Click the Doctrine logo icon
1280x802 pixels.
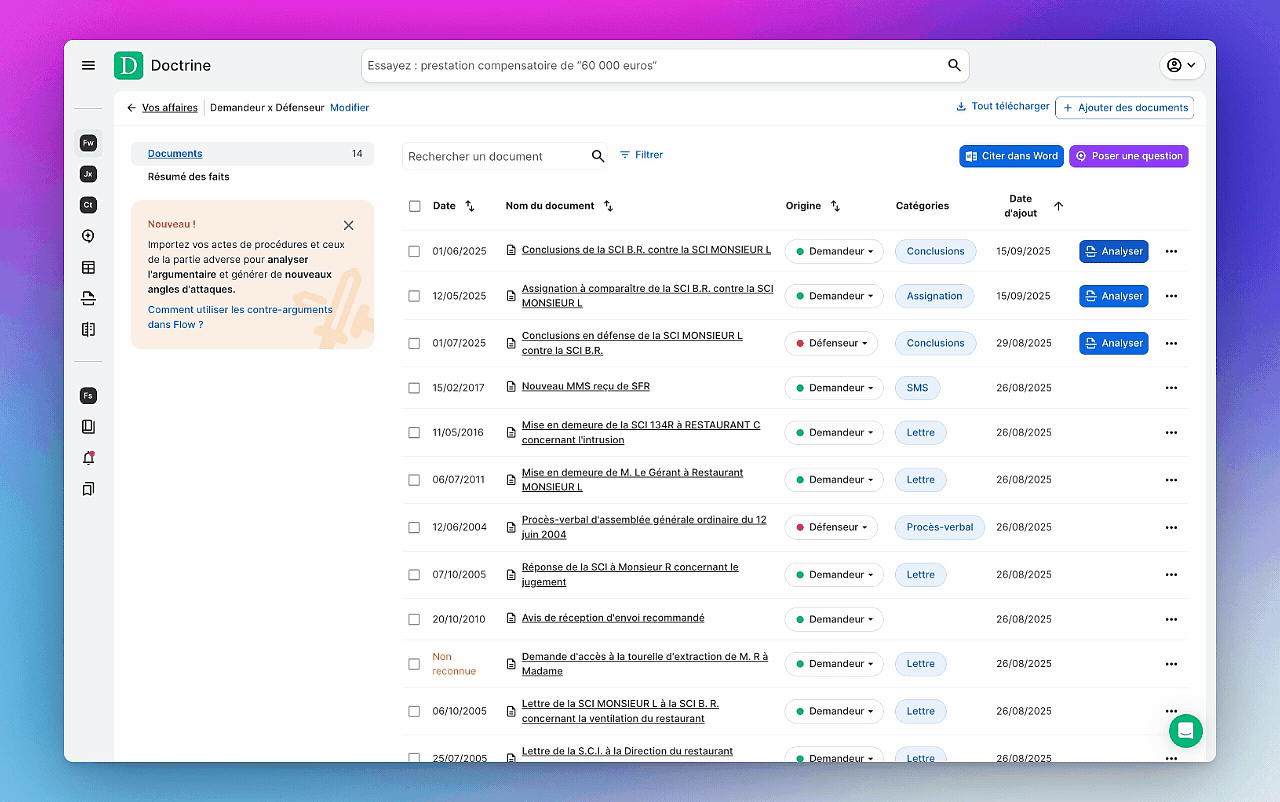click(128, 66)
